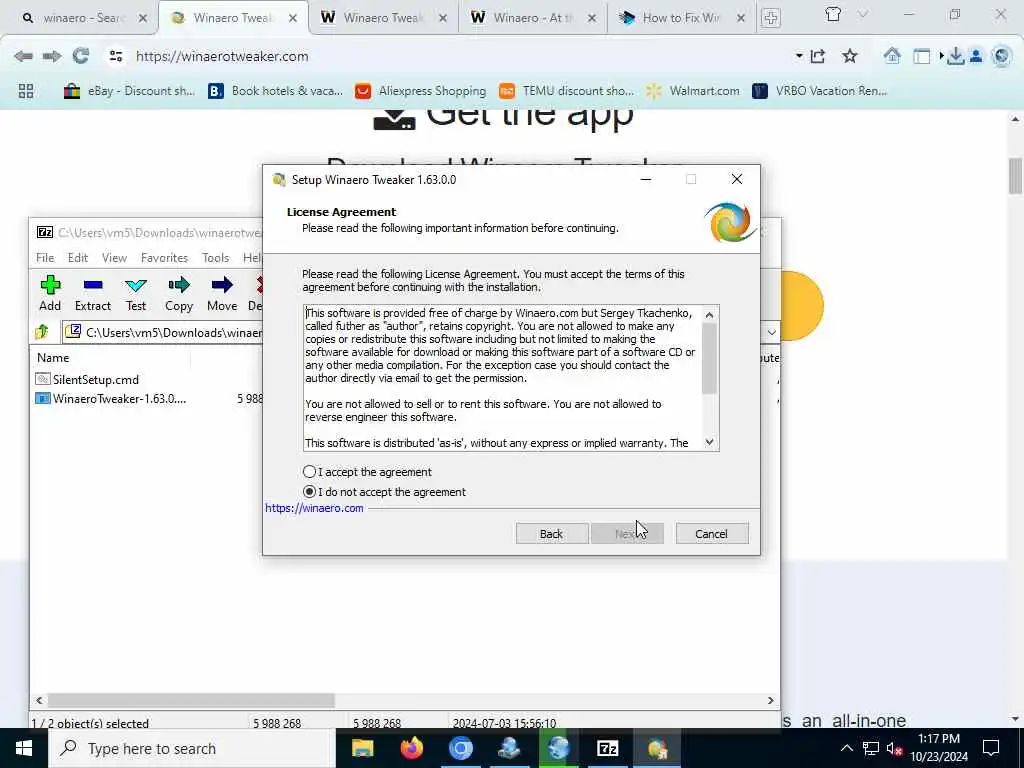This screenshot has height=768, width=1024.
Task: Go up one folder in 7-Zip
Action: (42, 332)
